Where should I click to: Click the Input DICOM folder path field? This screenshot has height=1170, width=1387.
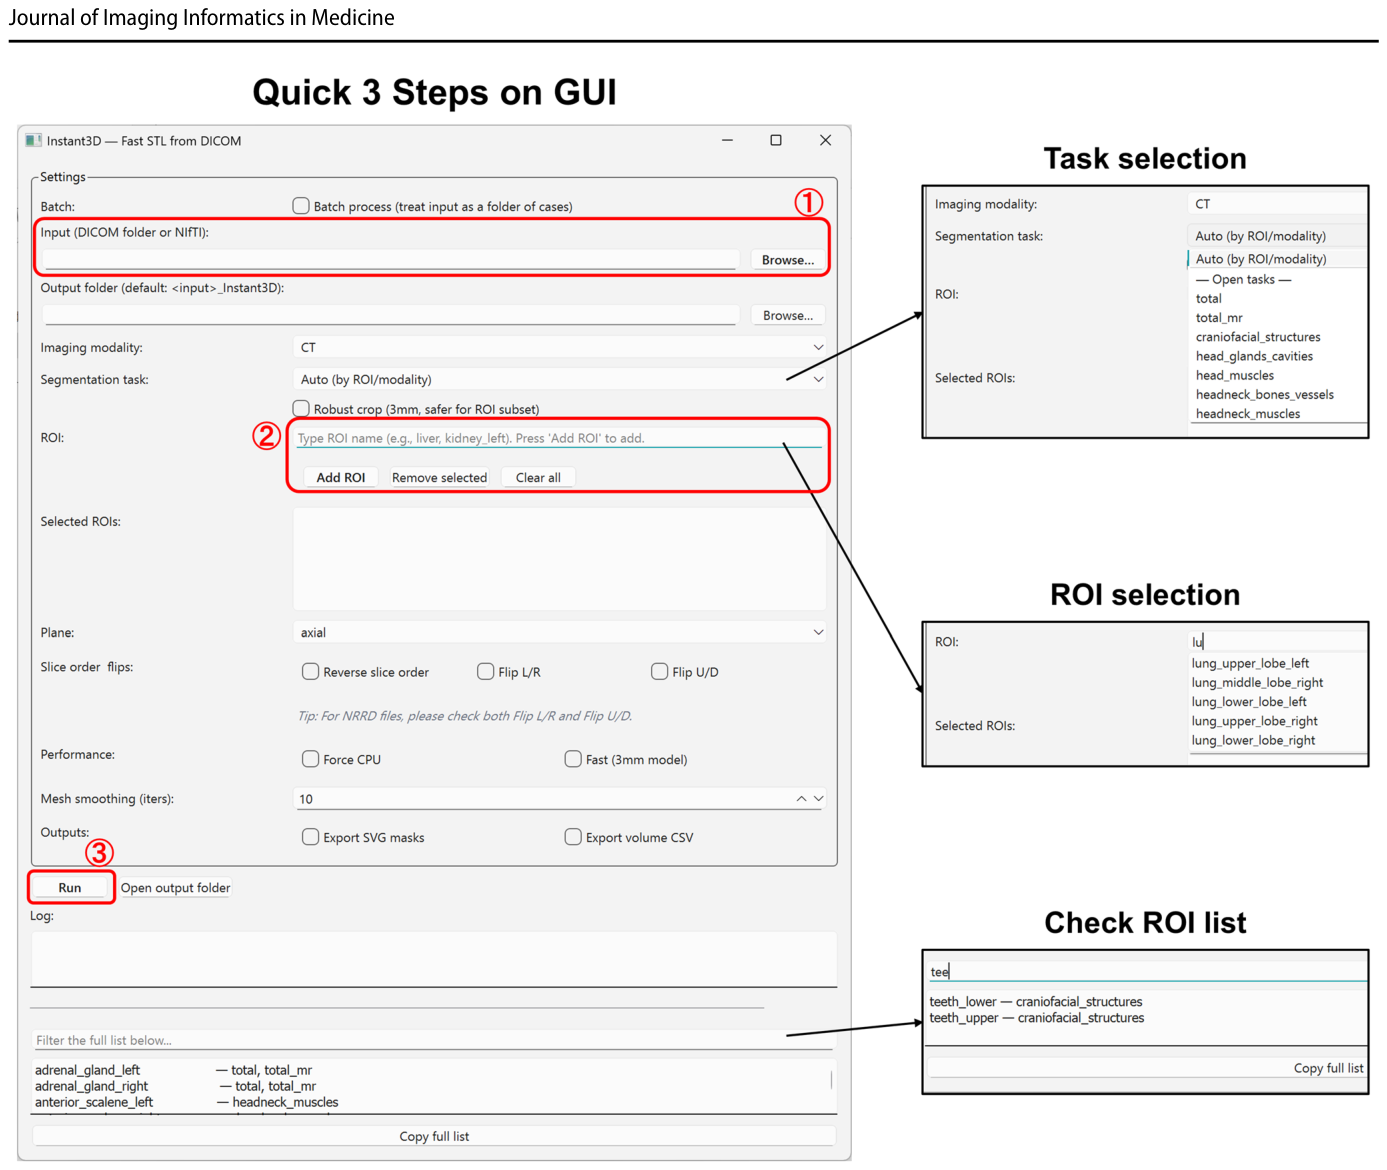tap(391, 259)
